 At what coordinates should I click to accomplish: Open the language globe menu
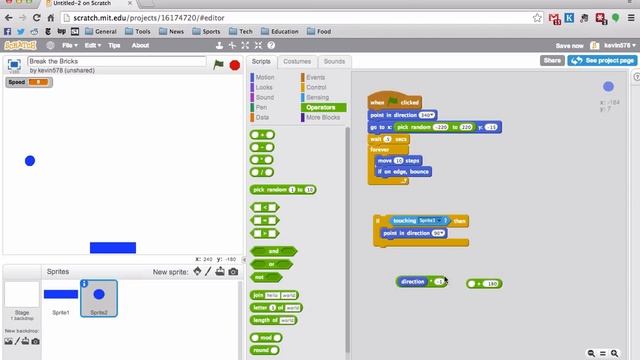coord(50,45)
